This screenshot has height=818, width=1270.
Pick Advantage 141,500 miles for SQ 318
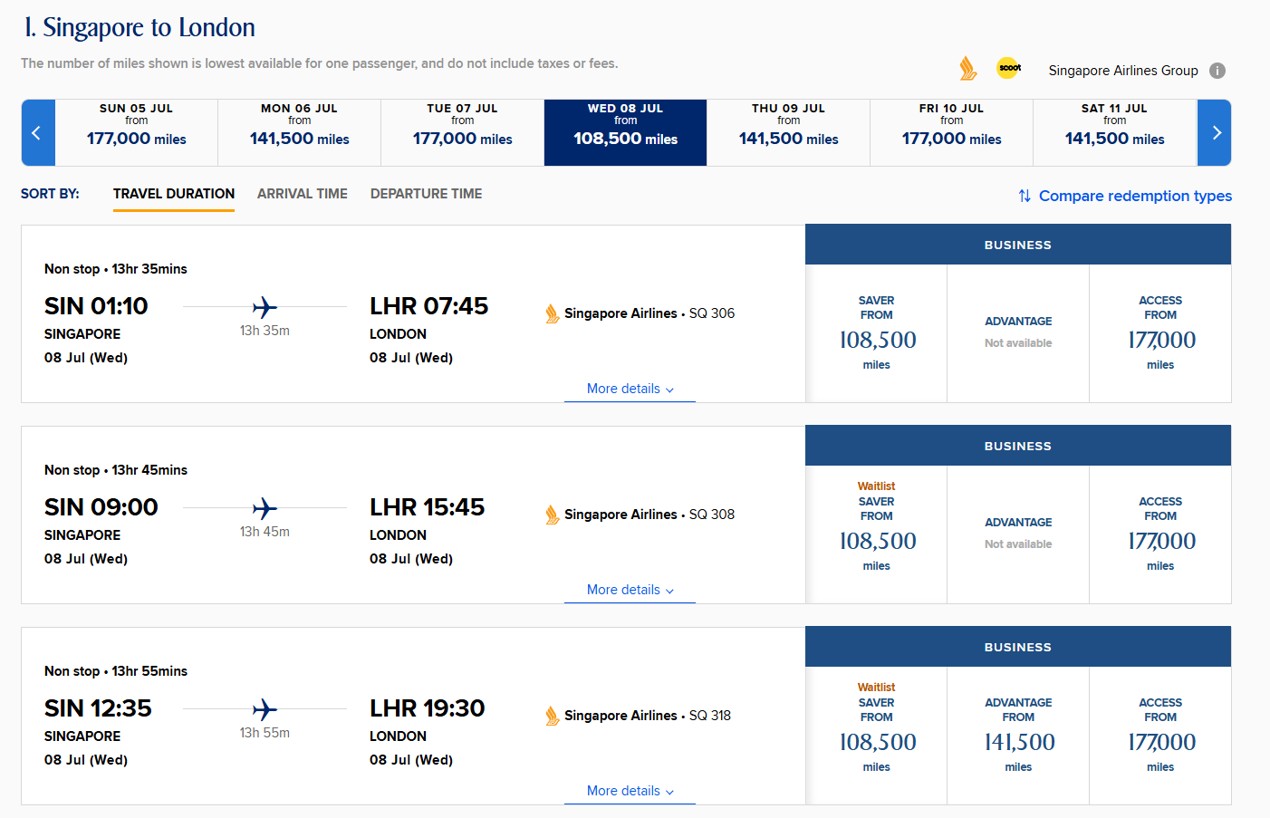pos(1018,735)
